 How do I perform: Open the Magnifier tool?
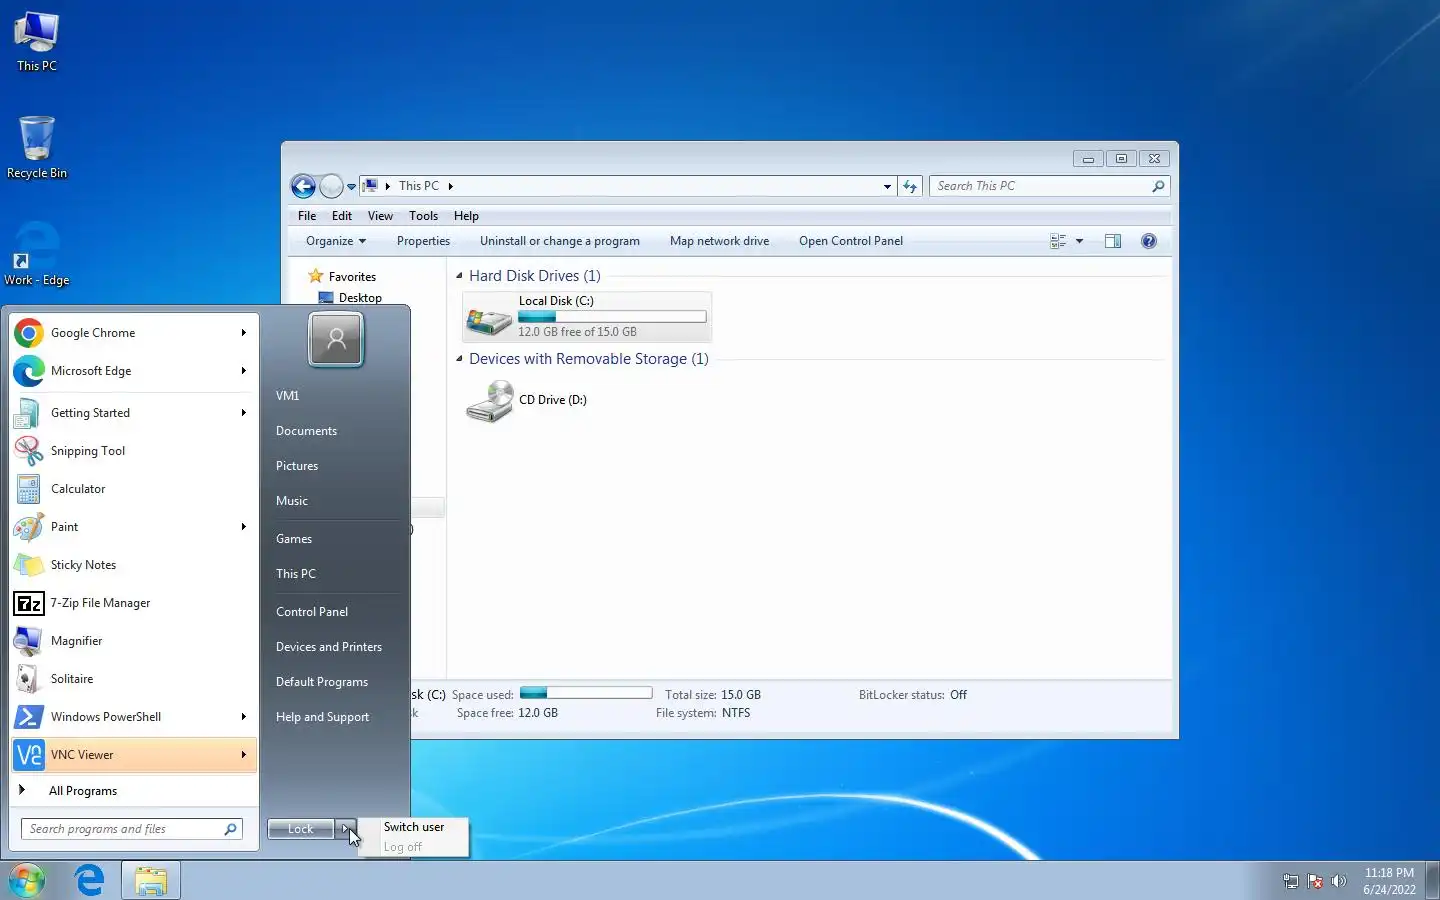tap(134, 641)
